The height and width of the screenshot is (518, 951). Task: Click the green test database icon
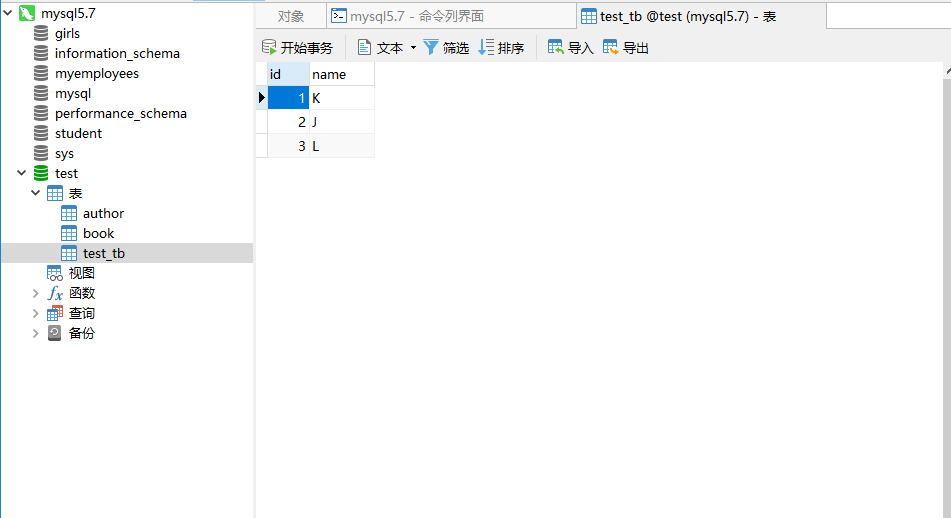point(41,173)
